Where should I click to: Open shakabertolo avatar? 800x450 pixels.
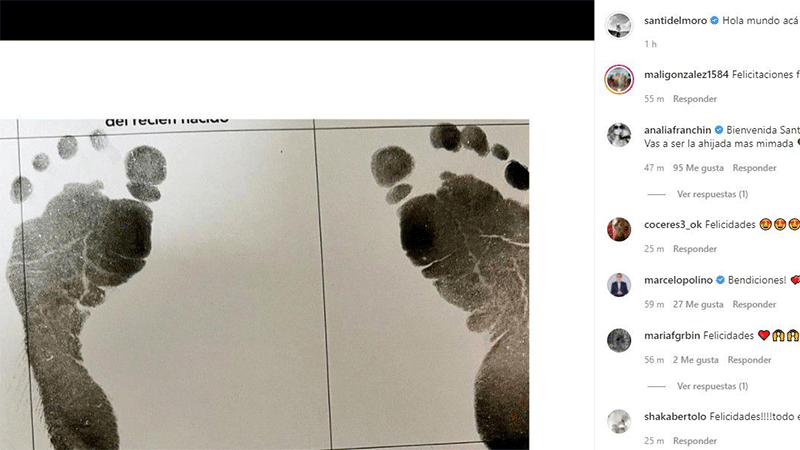tap(619, 421)
